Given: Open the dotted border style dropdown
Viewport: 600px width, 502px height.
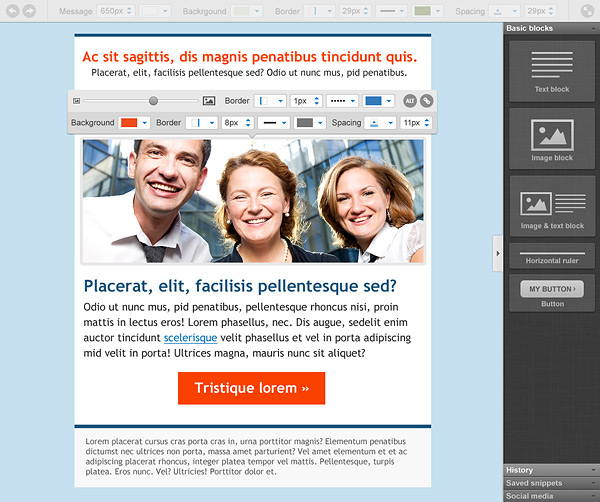Looking at the screenshot, I should click(x=342, y=101).
